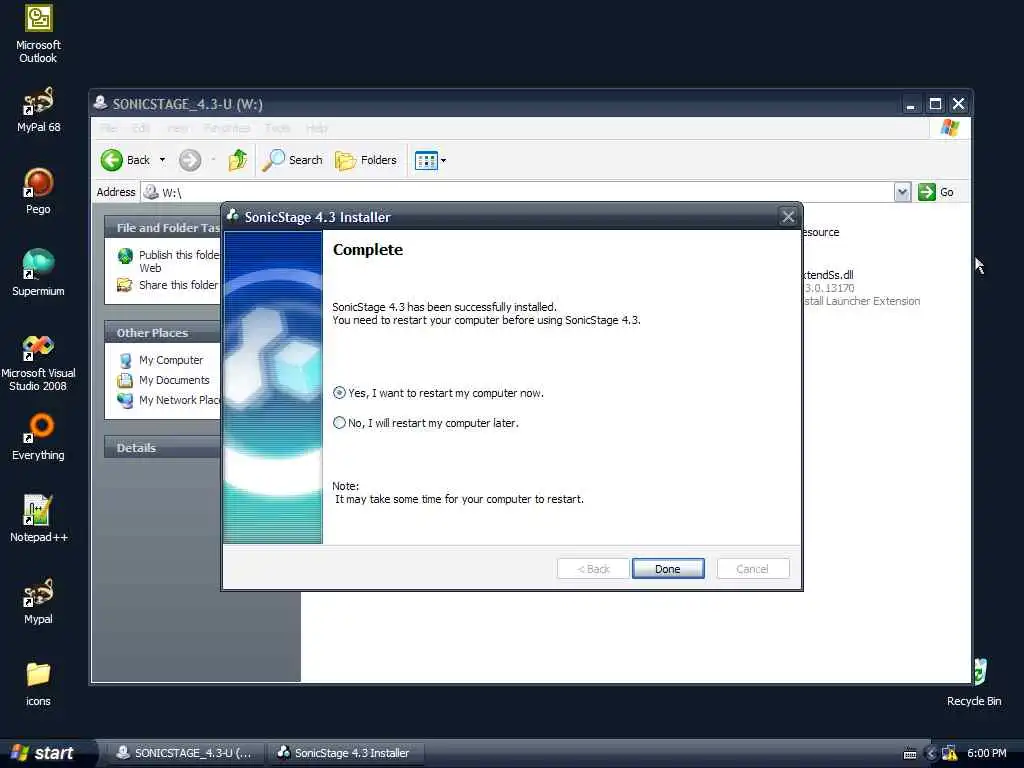This screenshot has width=1024, height=768.
Task: Click the warning-badge tray icon
Action: click(x=950, y=753)
